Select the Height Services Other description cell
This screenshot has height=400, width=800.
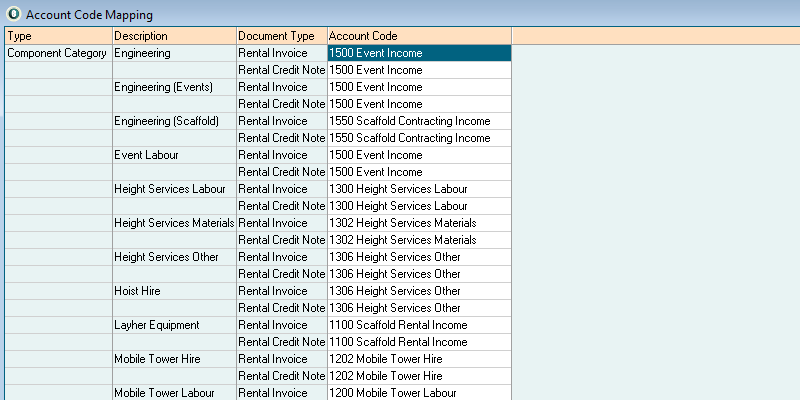tap(166, 257)
